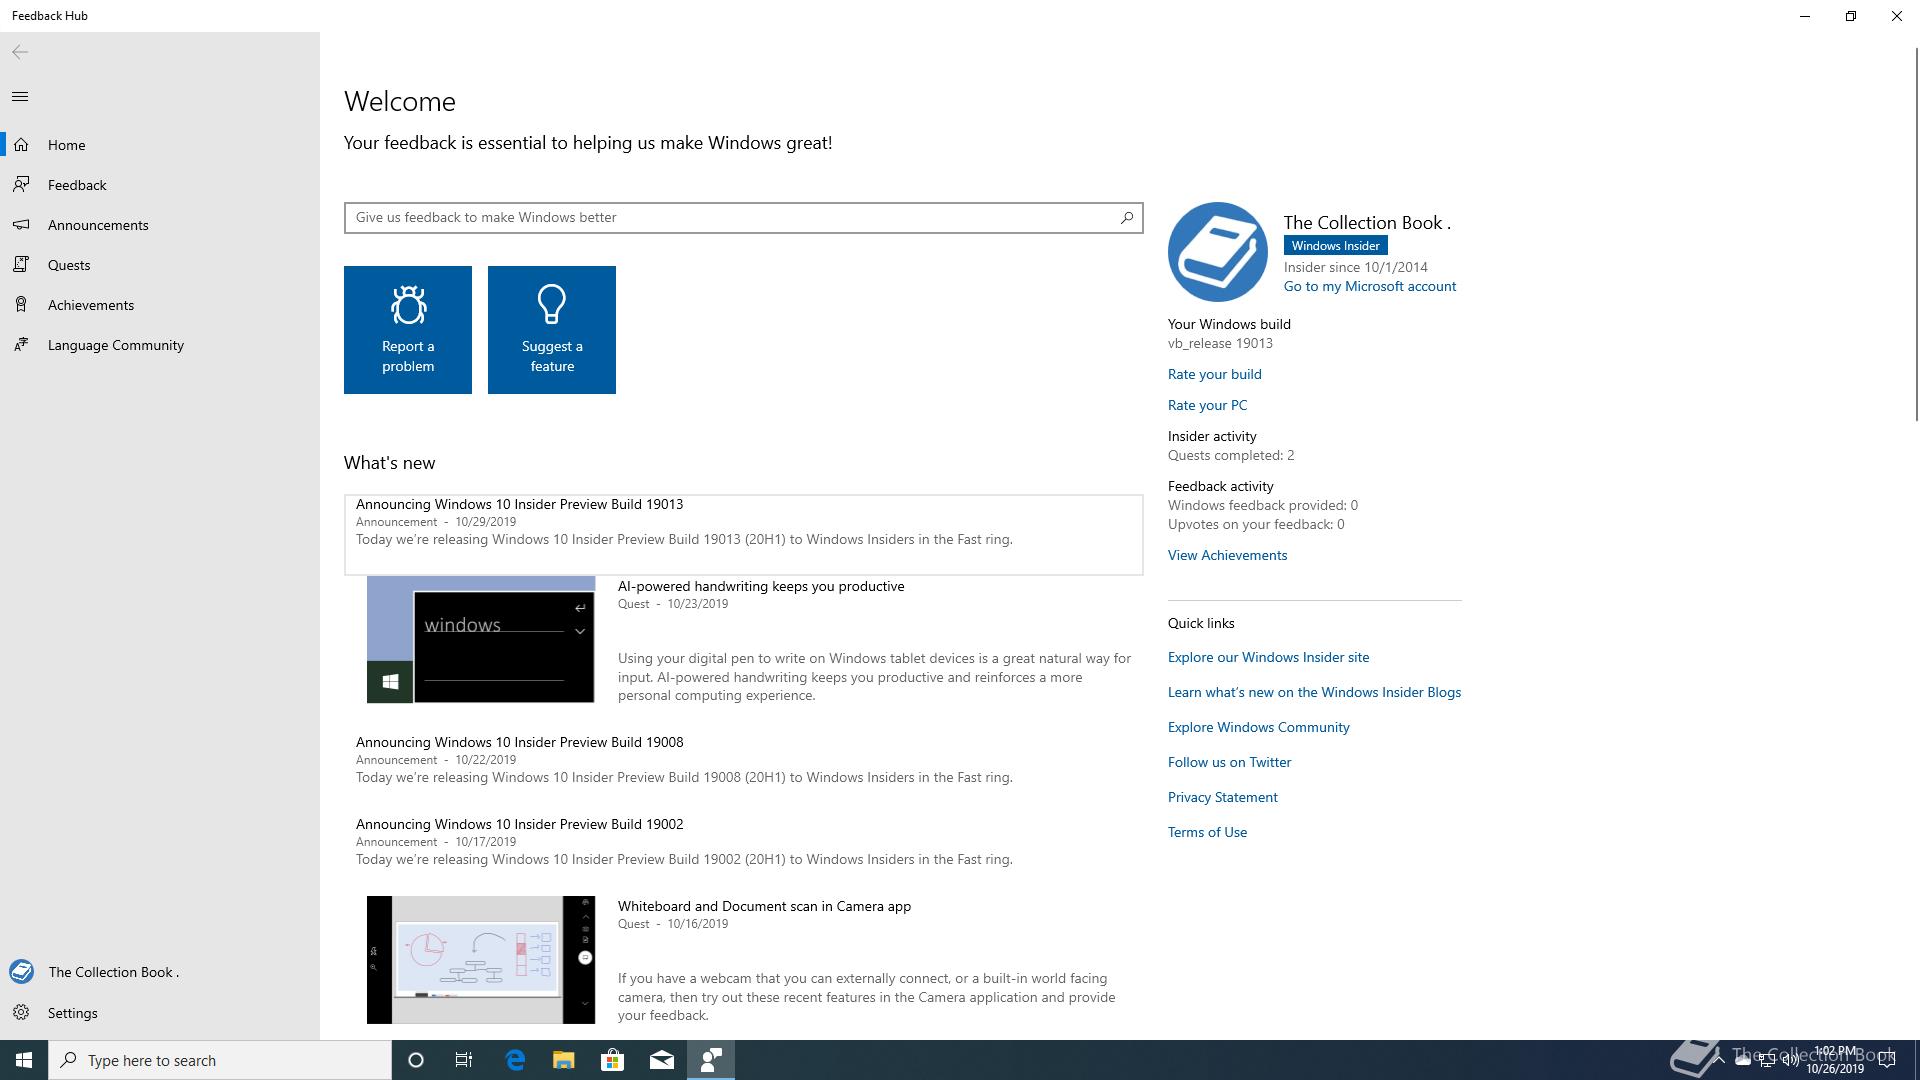Click the taskbar clock and date
The width and height of the screenshot is (1920, 1080).
[1834, 1060]
